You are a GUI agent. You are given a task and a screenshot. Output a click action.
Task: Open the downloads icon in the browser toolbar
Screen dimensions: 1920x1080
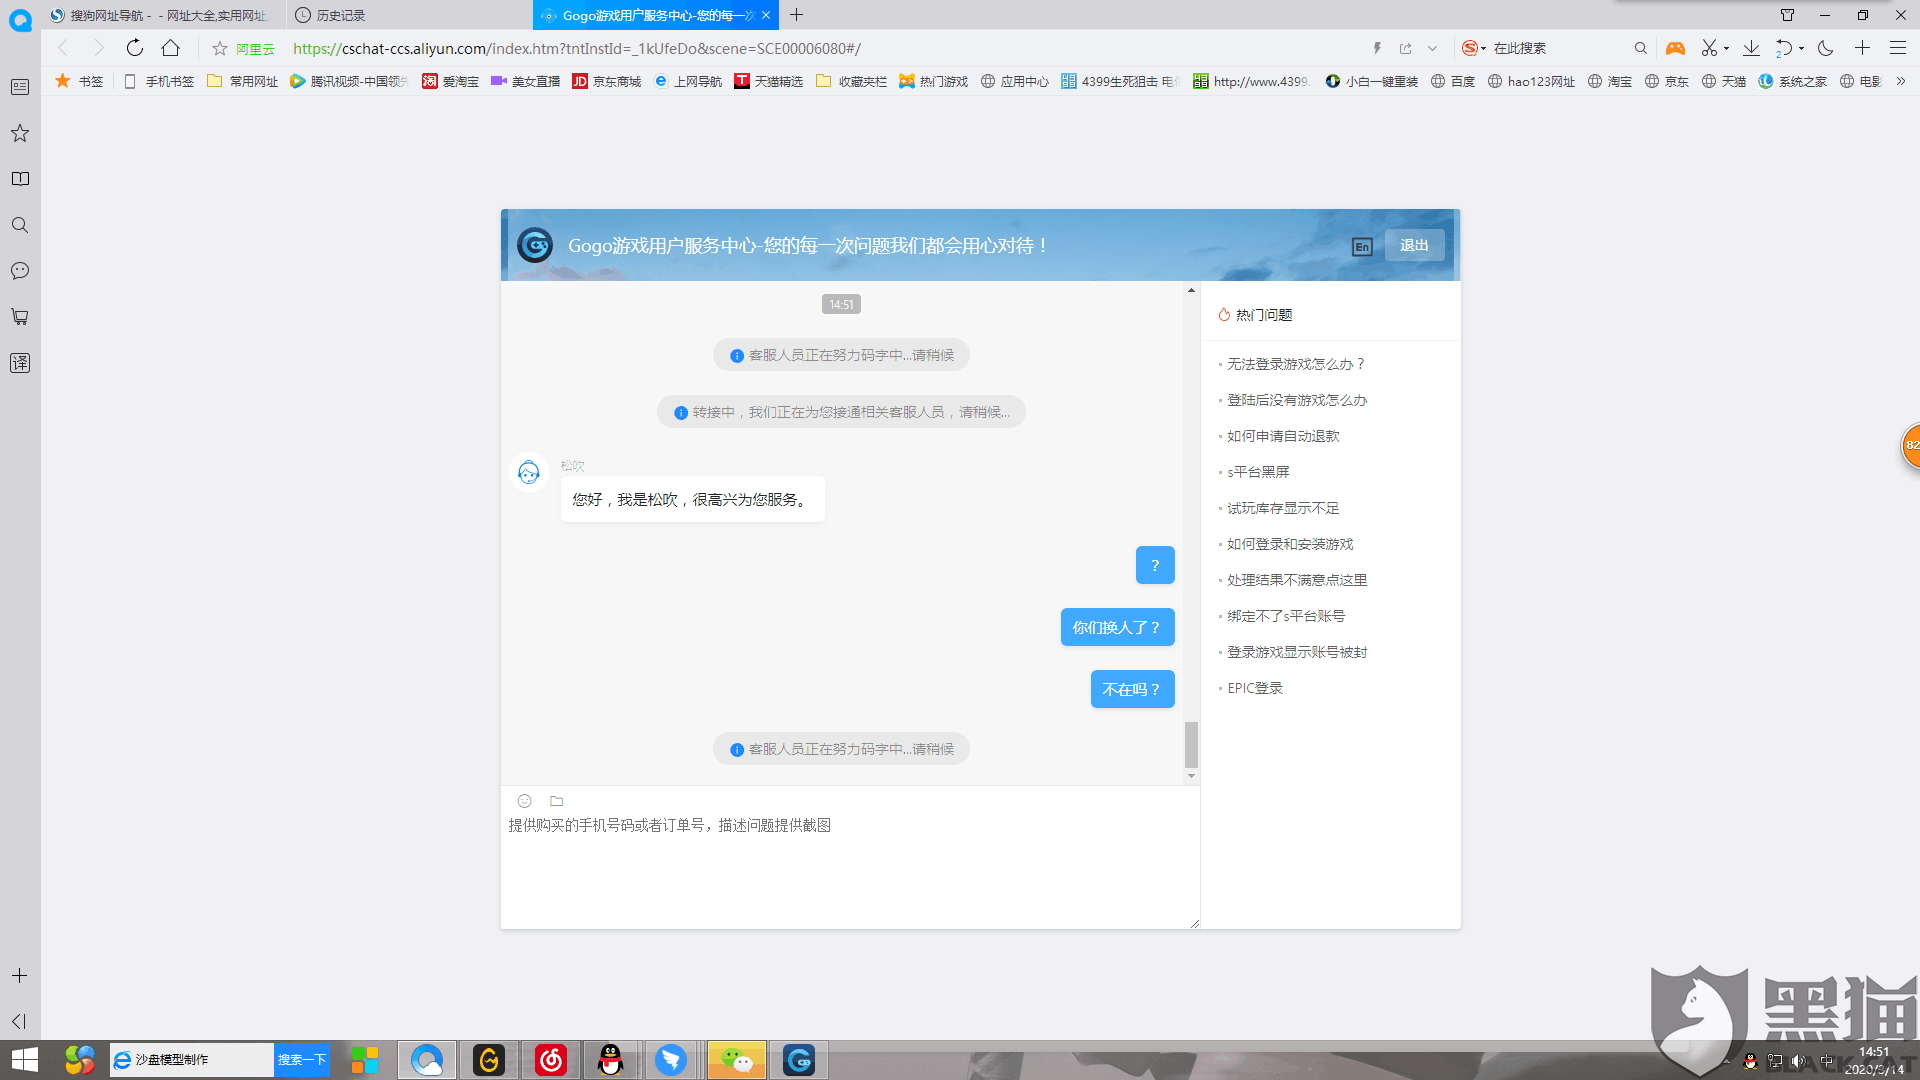pos(1750,47)
